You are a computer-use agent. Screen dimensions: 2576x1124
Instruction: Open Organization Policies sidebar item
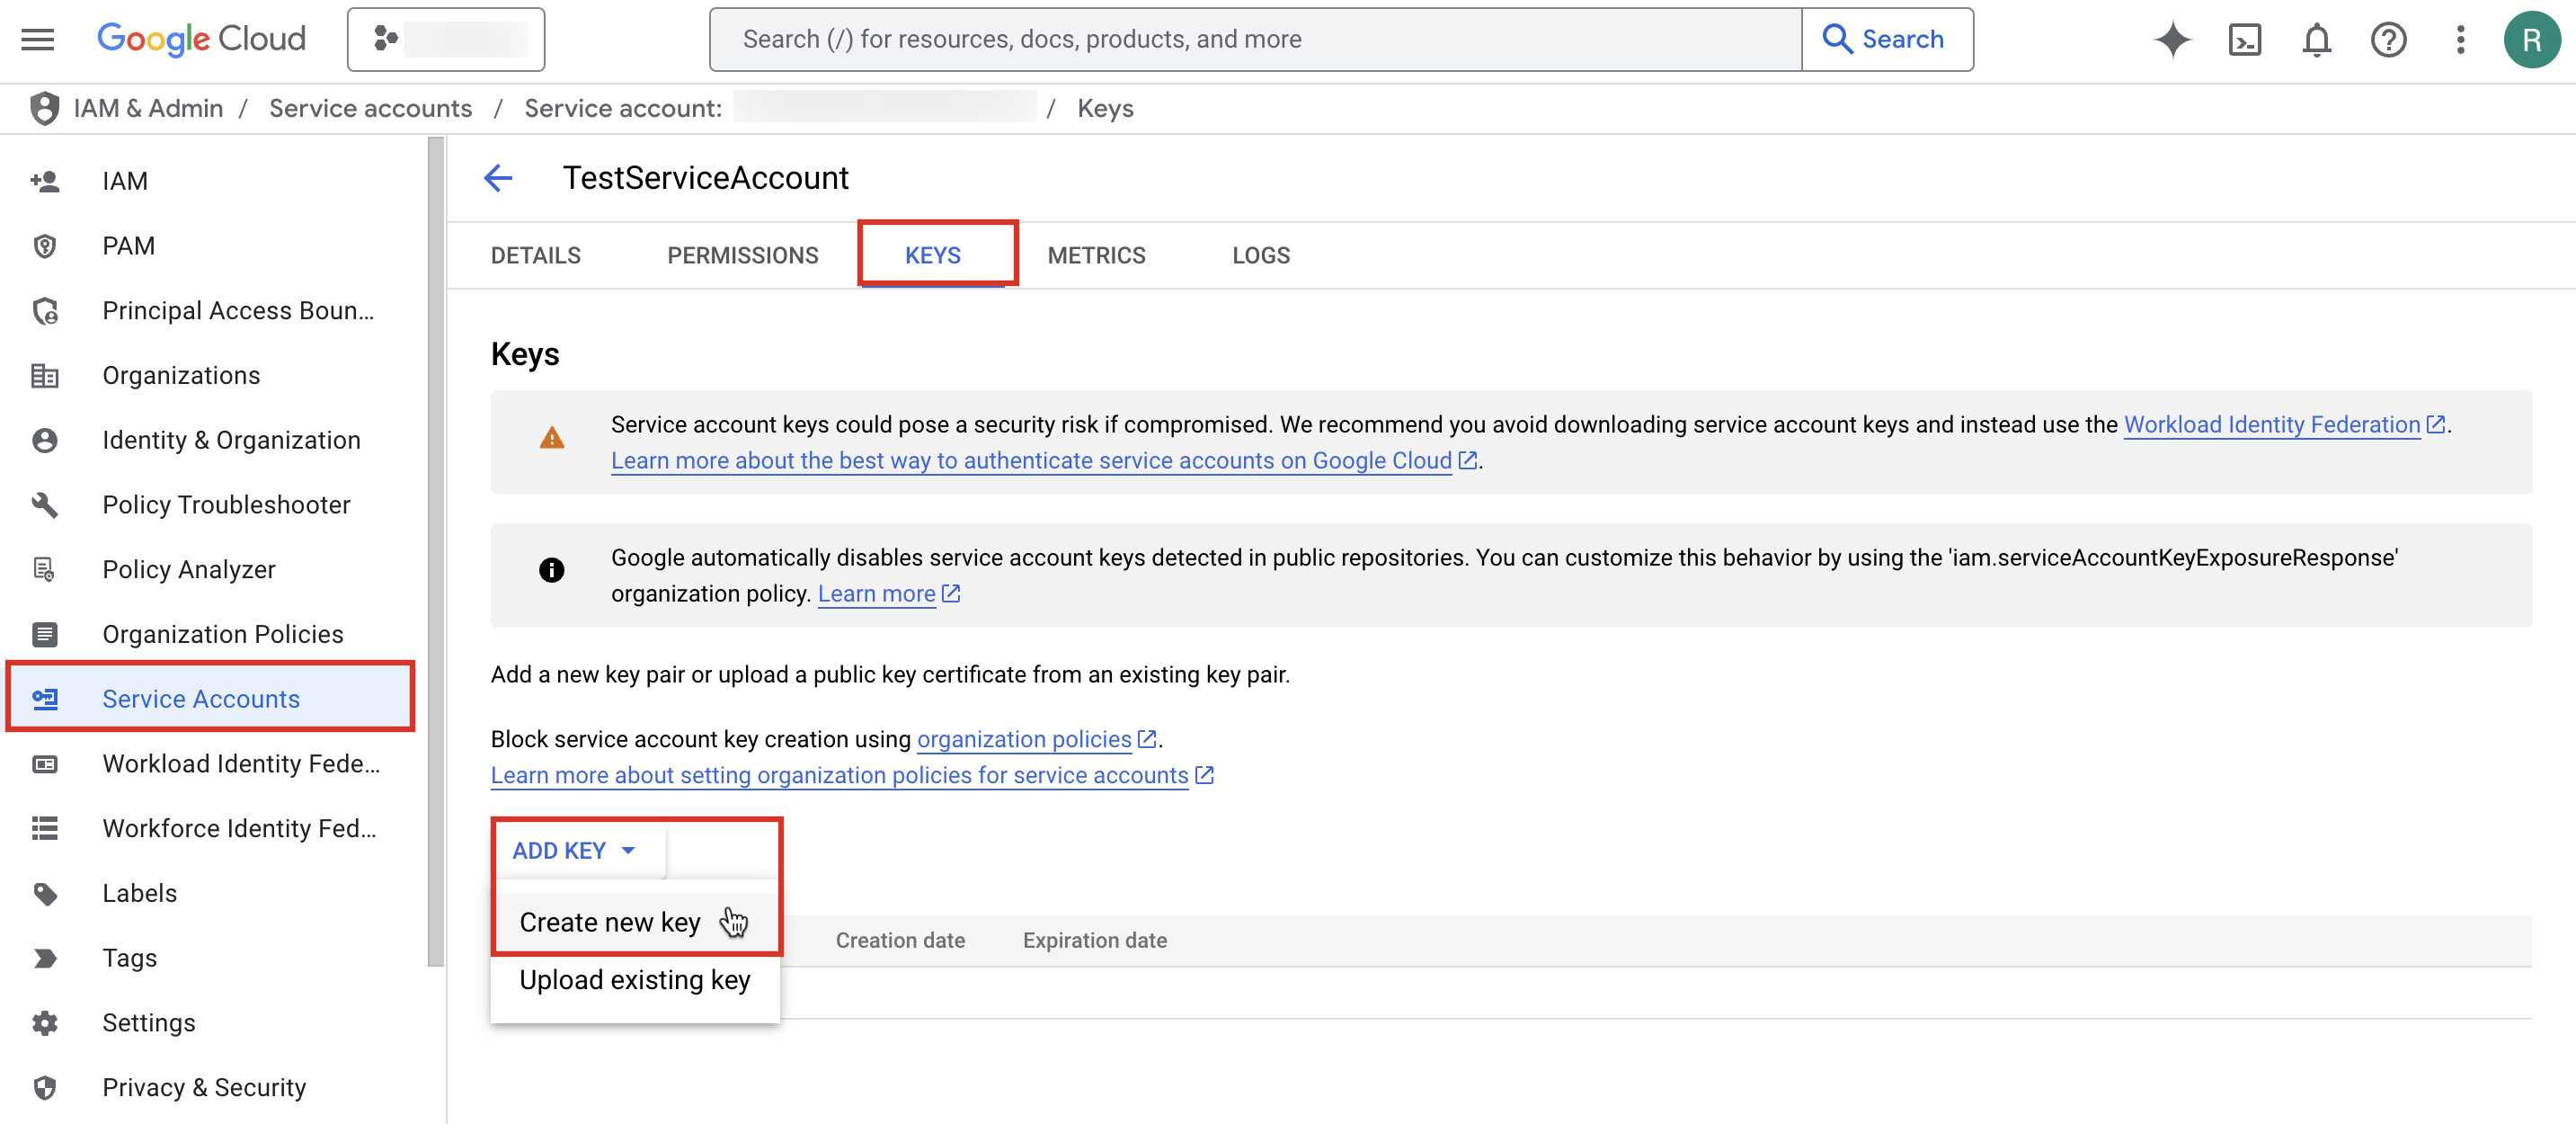click(222, 634)
